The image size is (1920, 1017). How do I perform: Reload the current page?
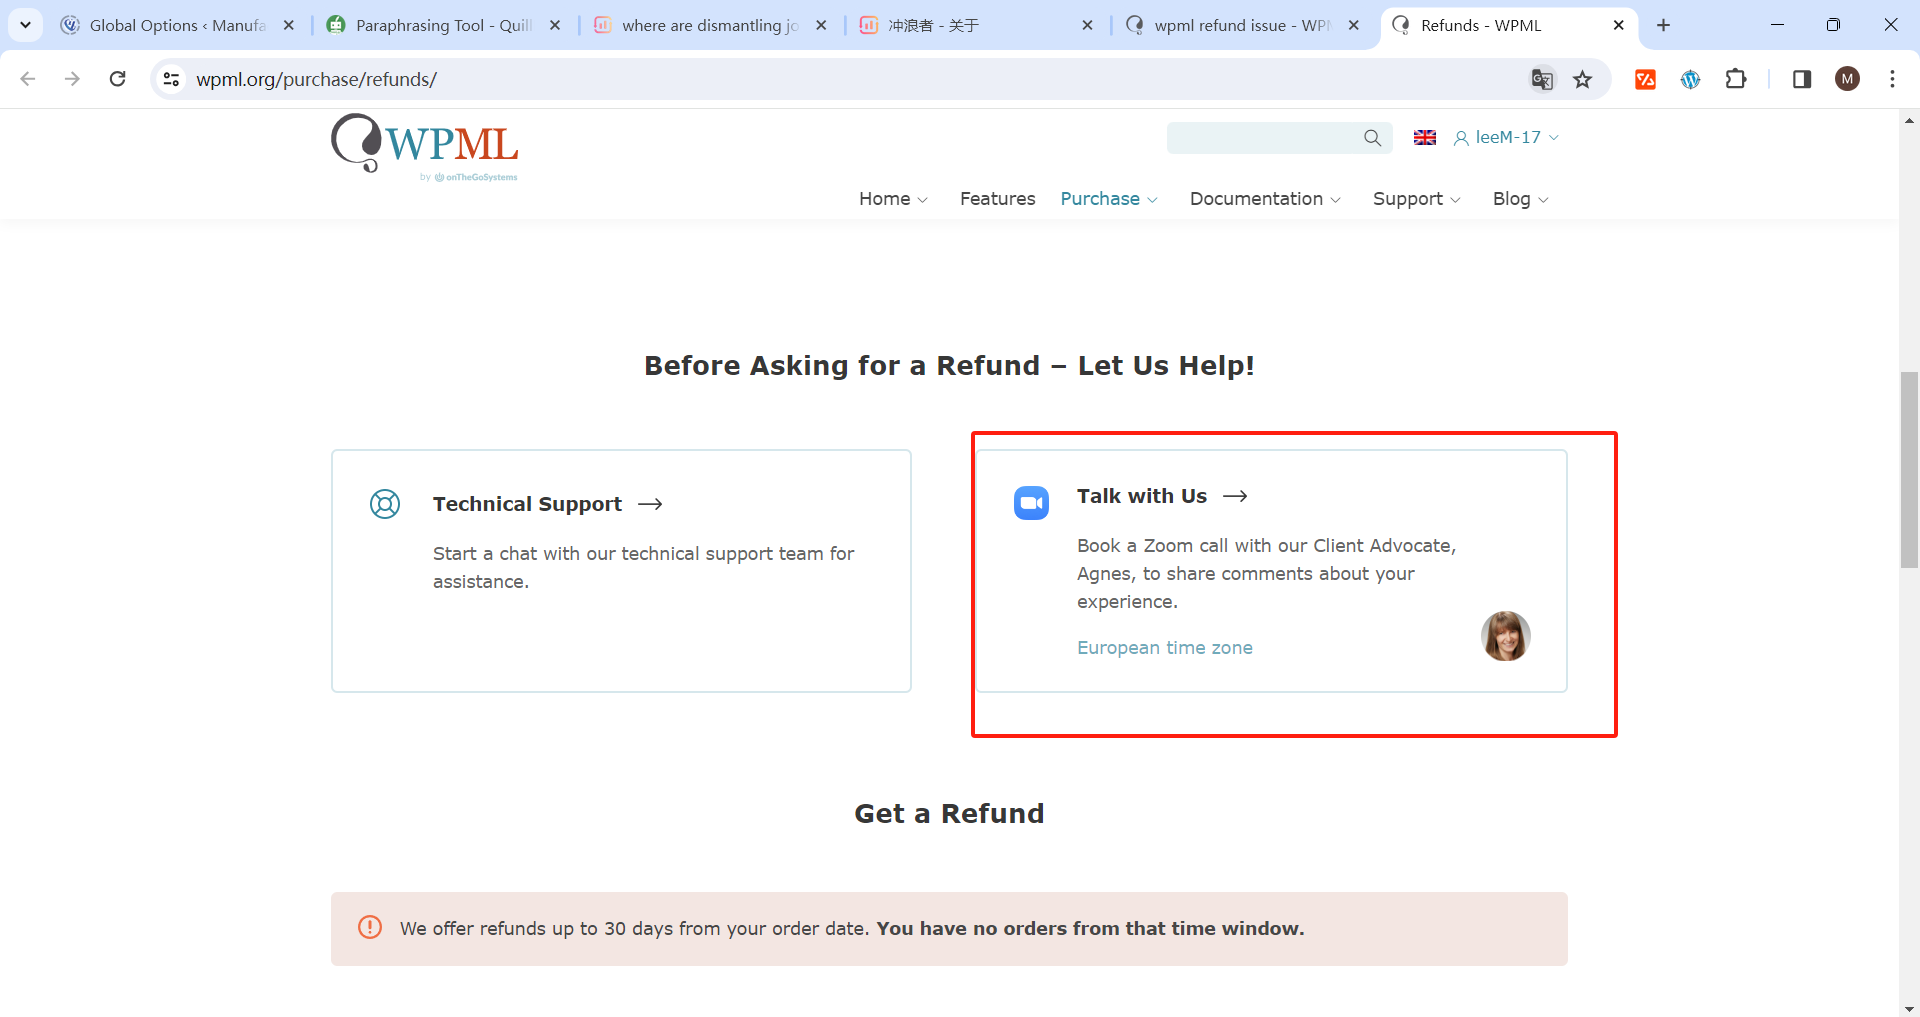[117, 79]
